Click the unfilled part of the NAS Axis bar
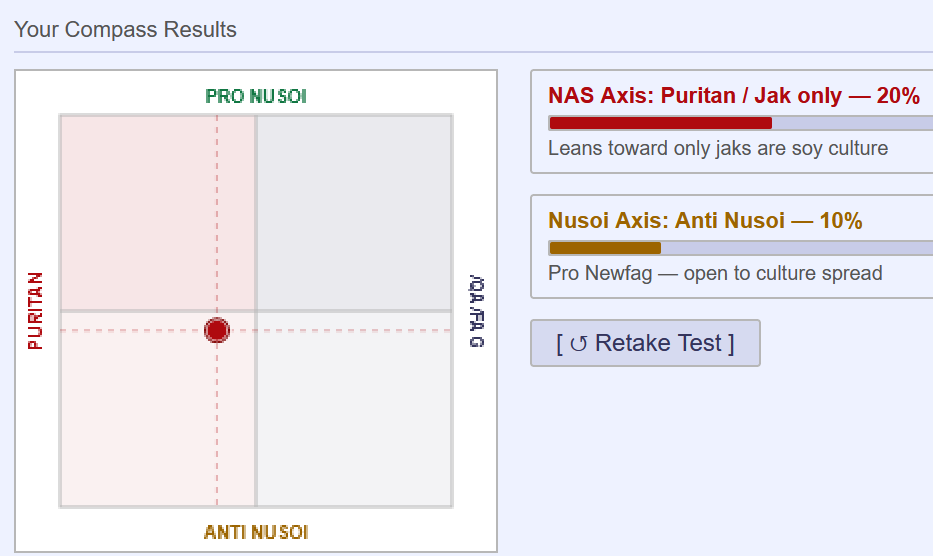Viewport: 933px width, 556px height. coord(850,123)
